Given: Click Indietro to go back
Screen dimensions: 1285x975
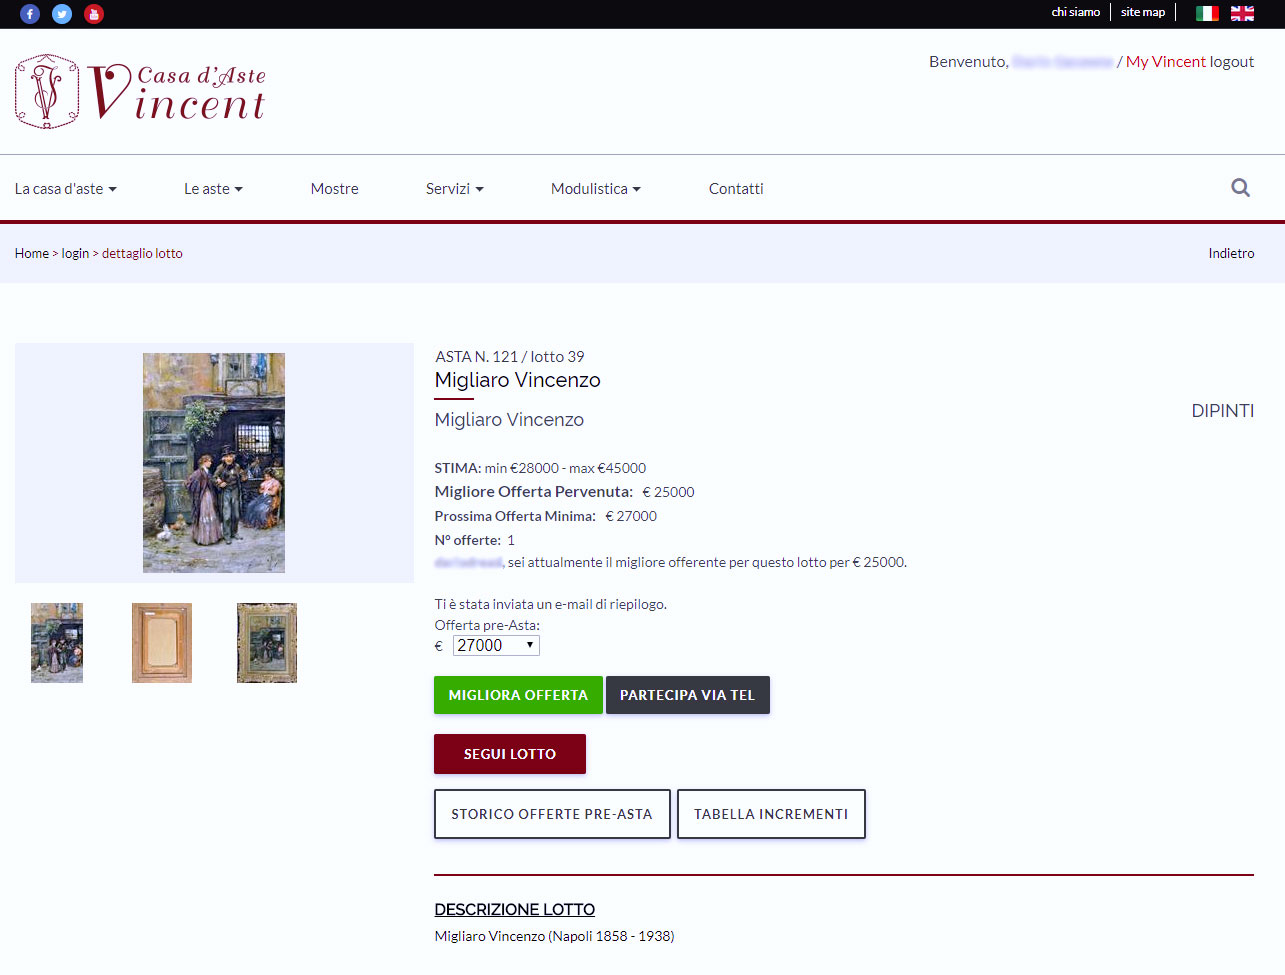Looking at the screenshot, I should tap(1231, 253).
